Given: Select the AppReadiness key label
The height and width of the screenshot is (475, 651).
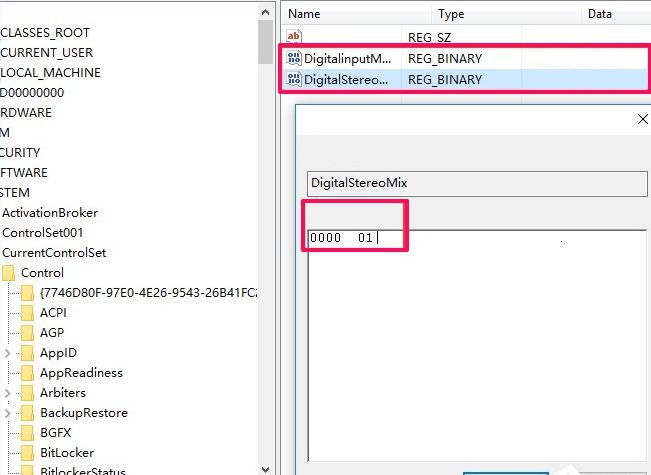Looking at the screenshot, I should 81,373.
